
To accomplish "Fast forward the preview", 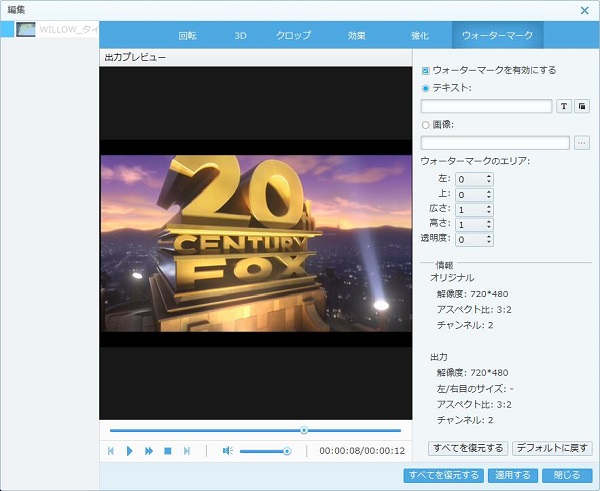I will pos(149,451).
